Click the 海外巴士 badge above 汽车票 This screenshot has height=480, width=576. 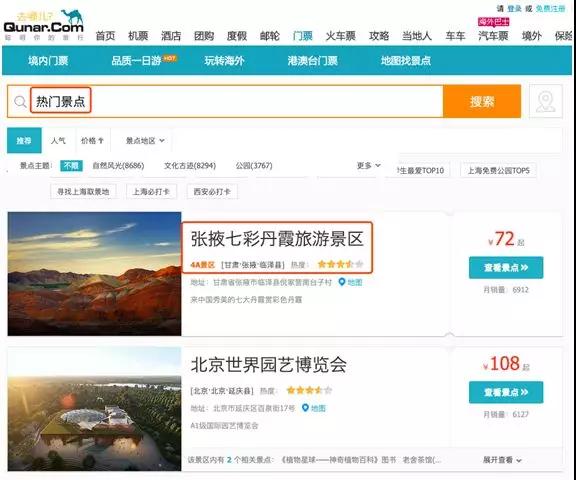point(493,22)
